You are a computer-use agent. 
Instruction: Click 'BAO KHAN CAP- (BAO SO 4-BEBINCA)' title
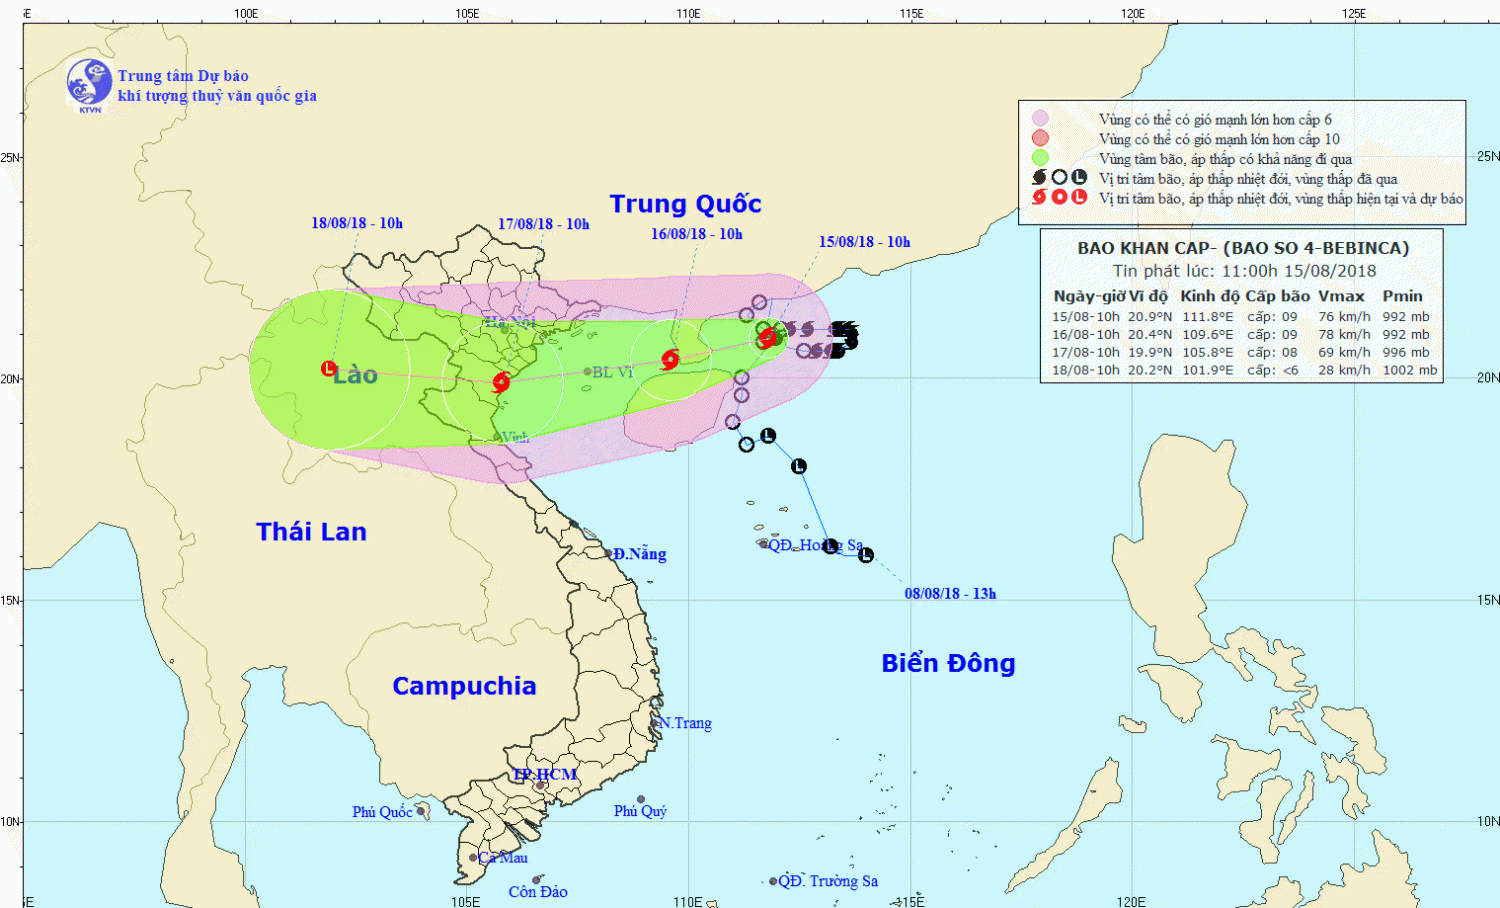tap(1243, 248)
